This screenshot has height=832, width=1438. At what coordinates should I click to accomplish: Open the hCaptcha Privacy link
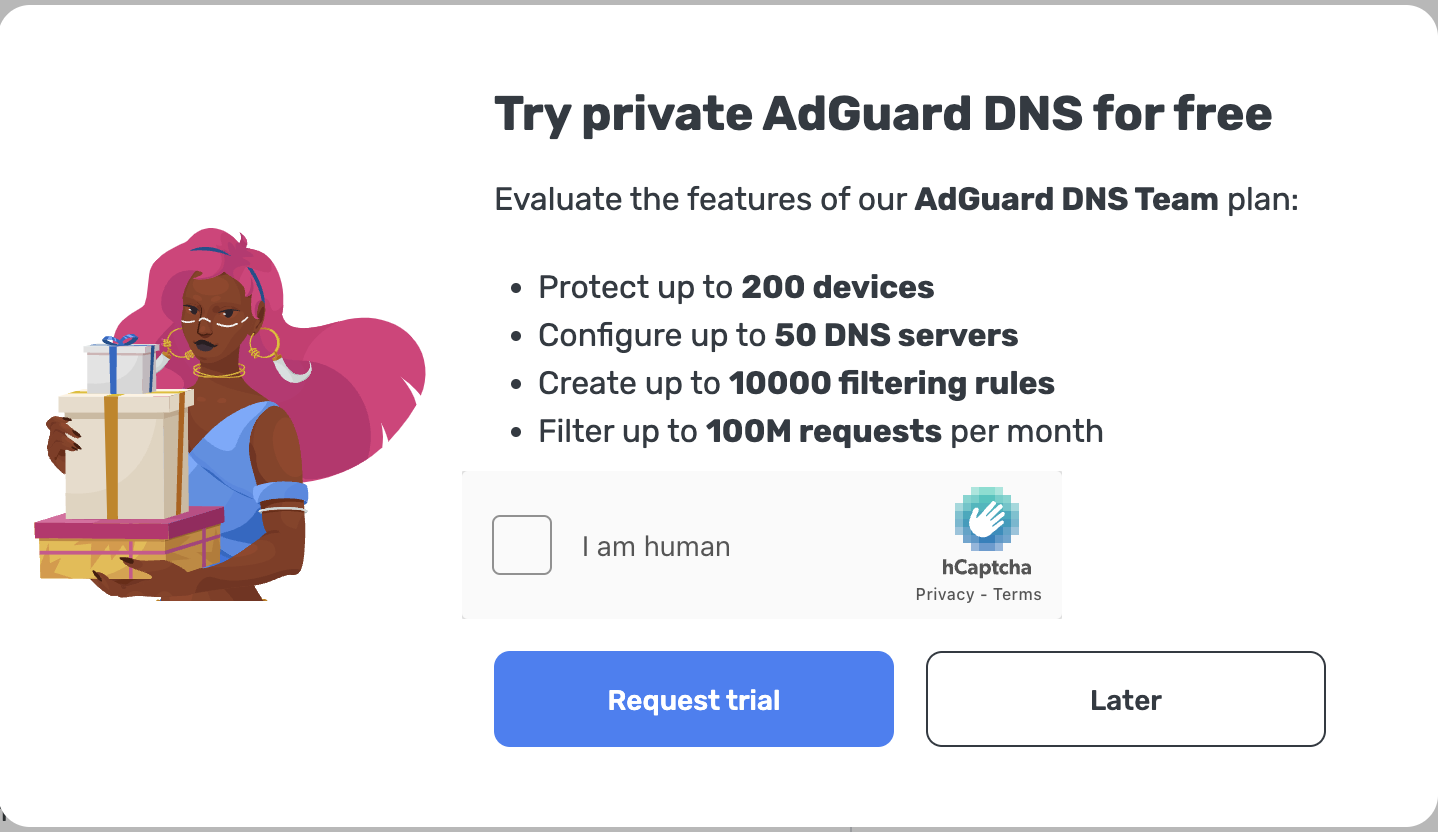coord(944,594)
